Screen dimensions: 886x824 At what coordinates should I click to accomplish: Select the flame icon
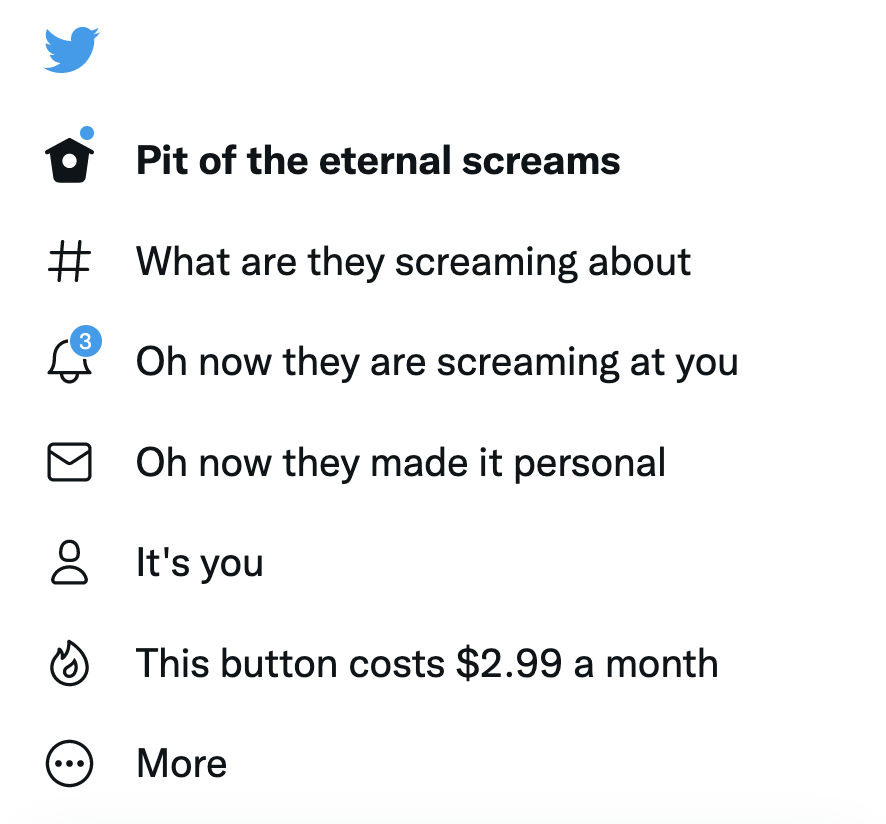tap(69, 663)
